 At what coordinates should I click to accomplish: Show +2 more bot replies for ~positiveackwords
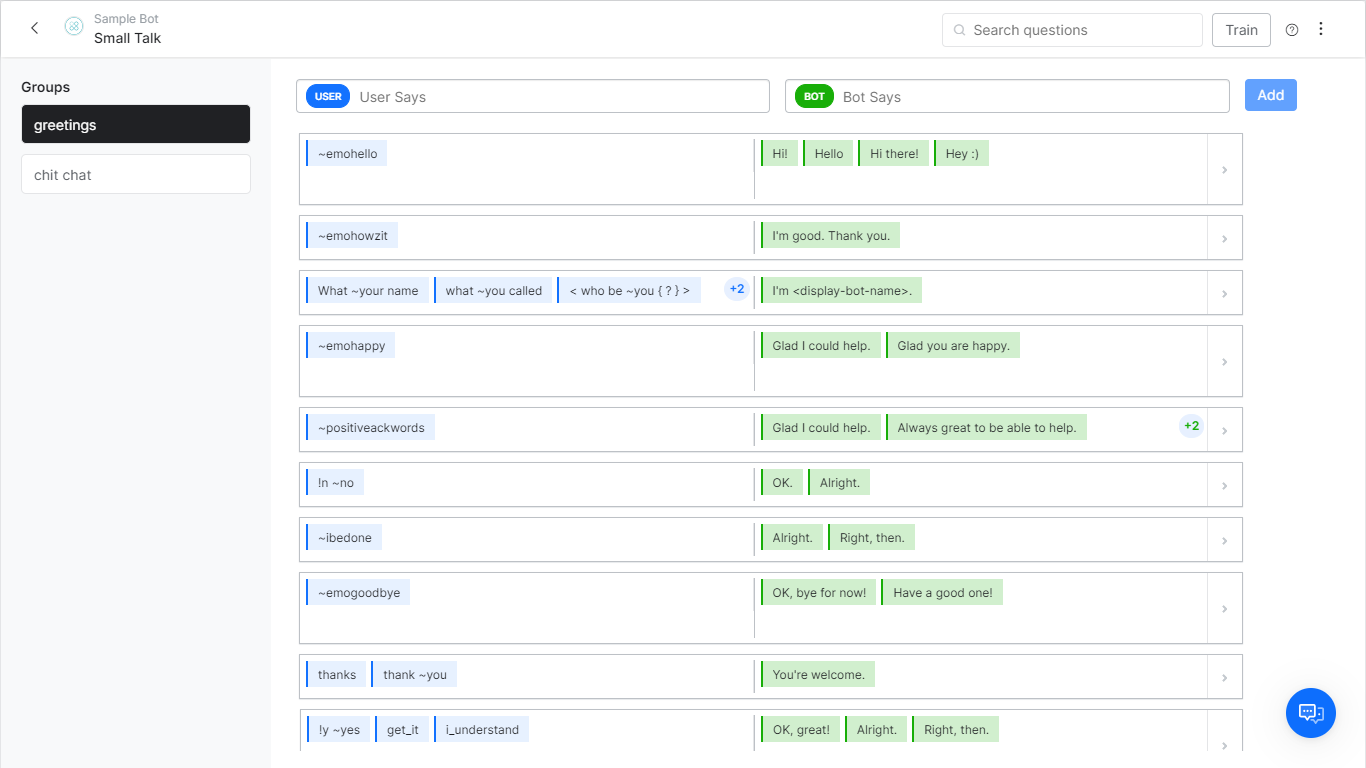coord(1191,427)
